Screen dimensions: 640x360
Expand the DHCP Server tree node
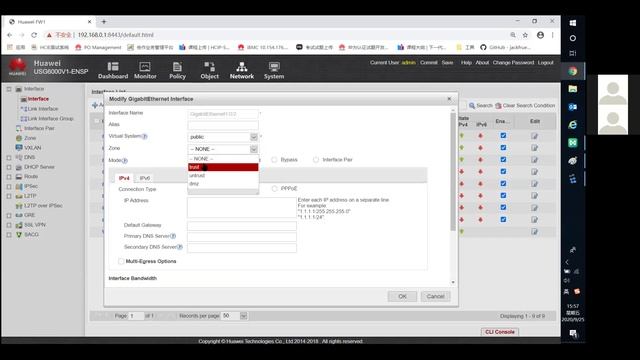click(x=9, y=167)
